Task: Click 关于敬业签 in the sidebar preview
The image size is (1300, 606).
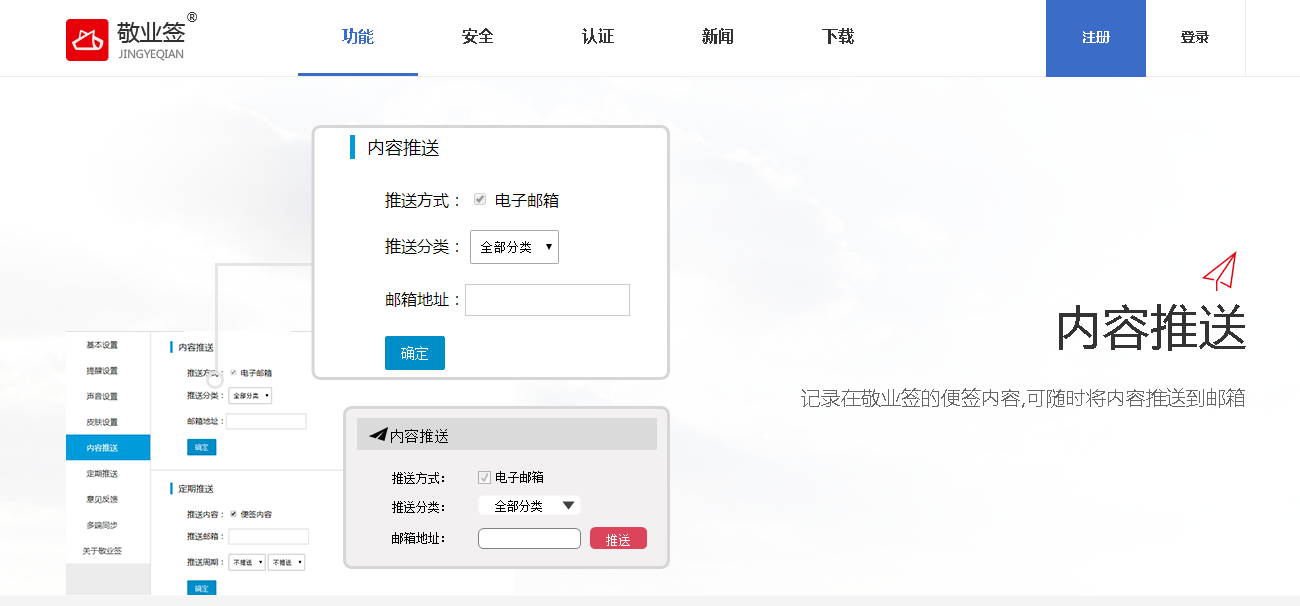Action: tap(107, 549)
